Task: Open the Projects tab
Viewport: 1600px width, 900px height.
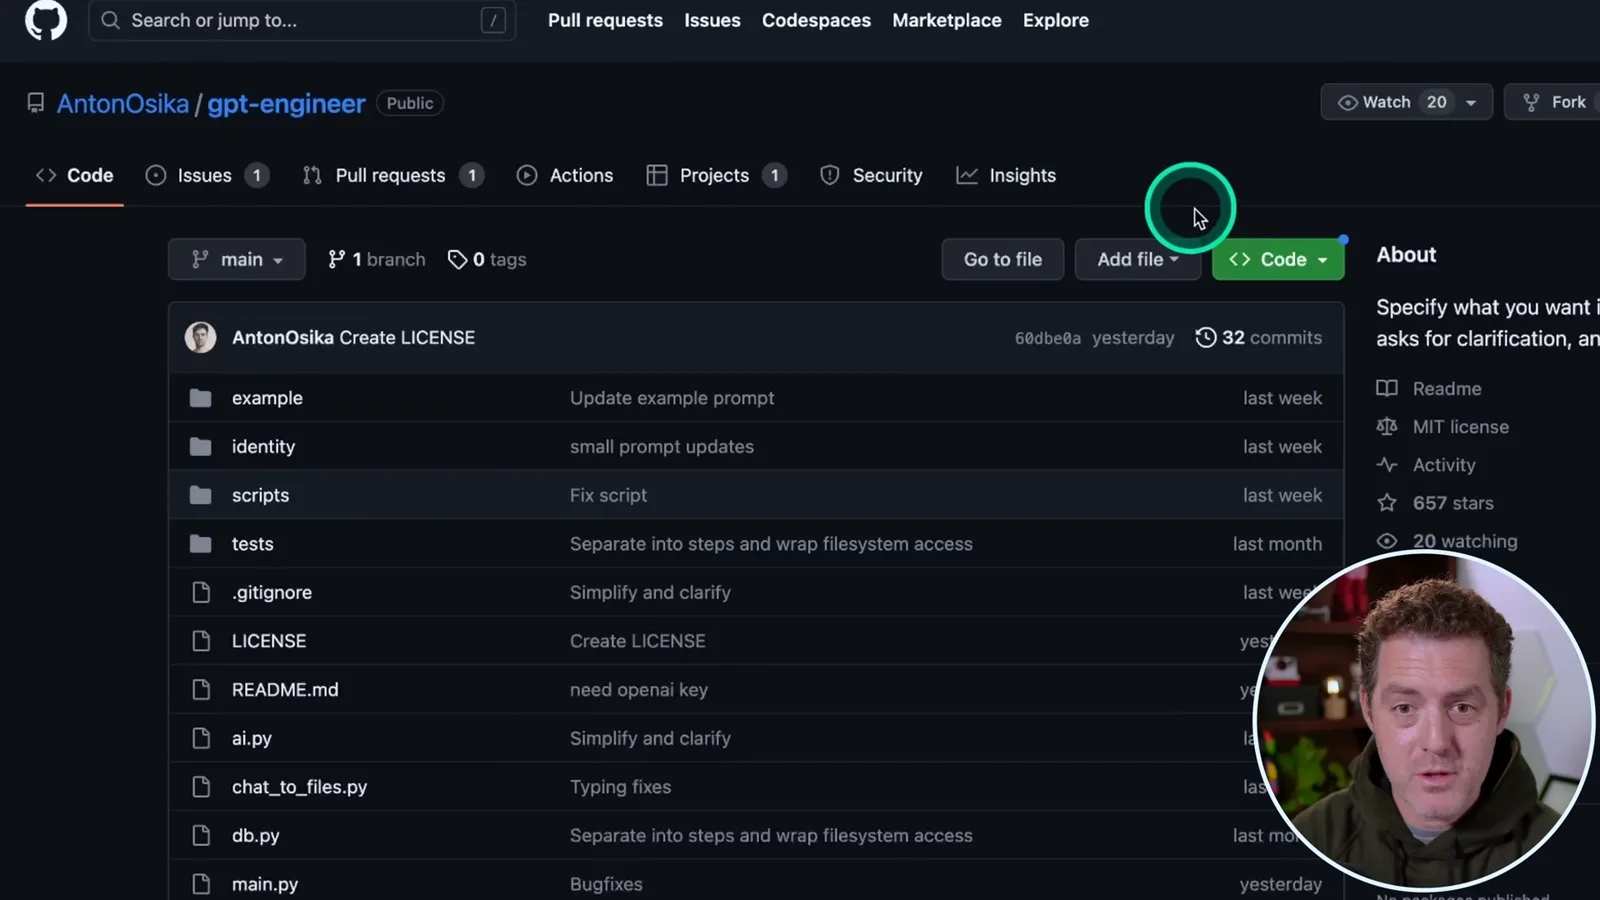Action: 717,175
